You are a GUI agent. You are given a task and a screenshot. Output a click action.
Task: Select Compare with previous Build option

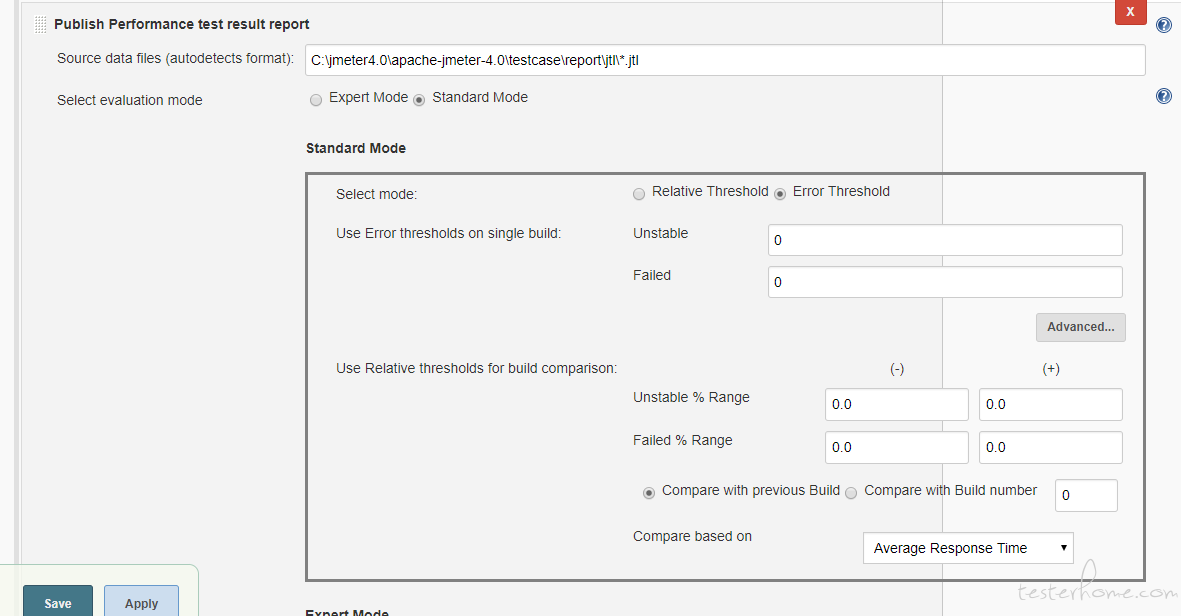(x=649, y=492)
